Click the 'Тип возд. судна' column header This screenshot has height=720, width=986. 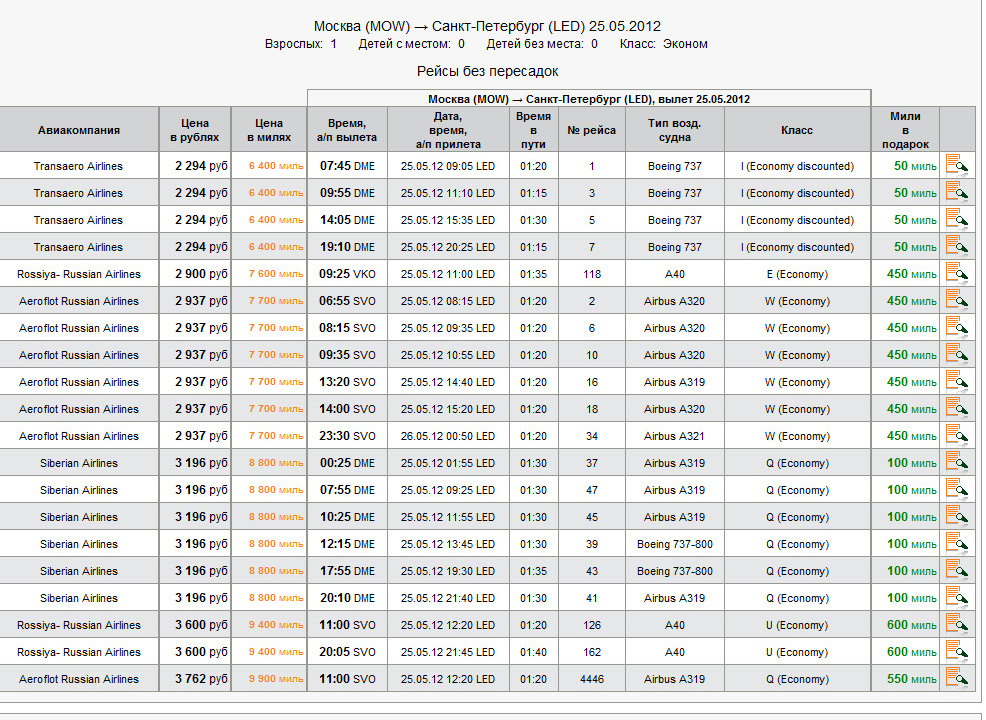[675, 130]
